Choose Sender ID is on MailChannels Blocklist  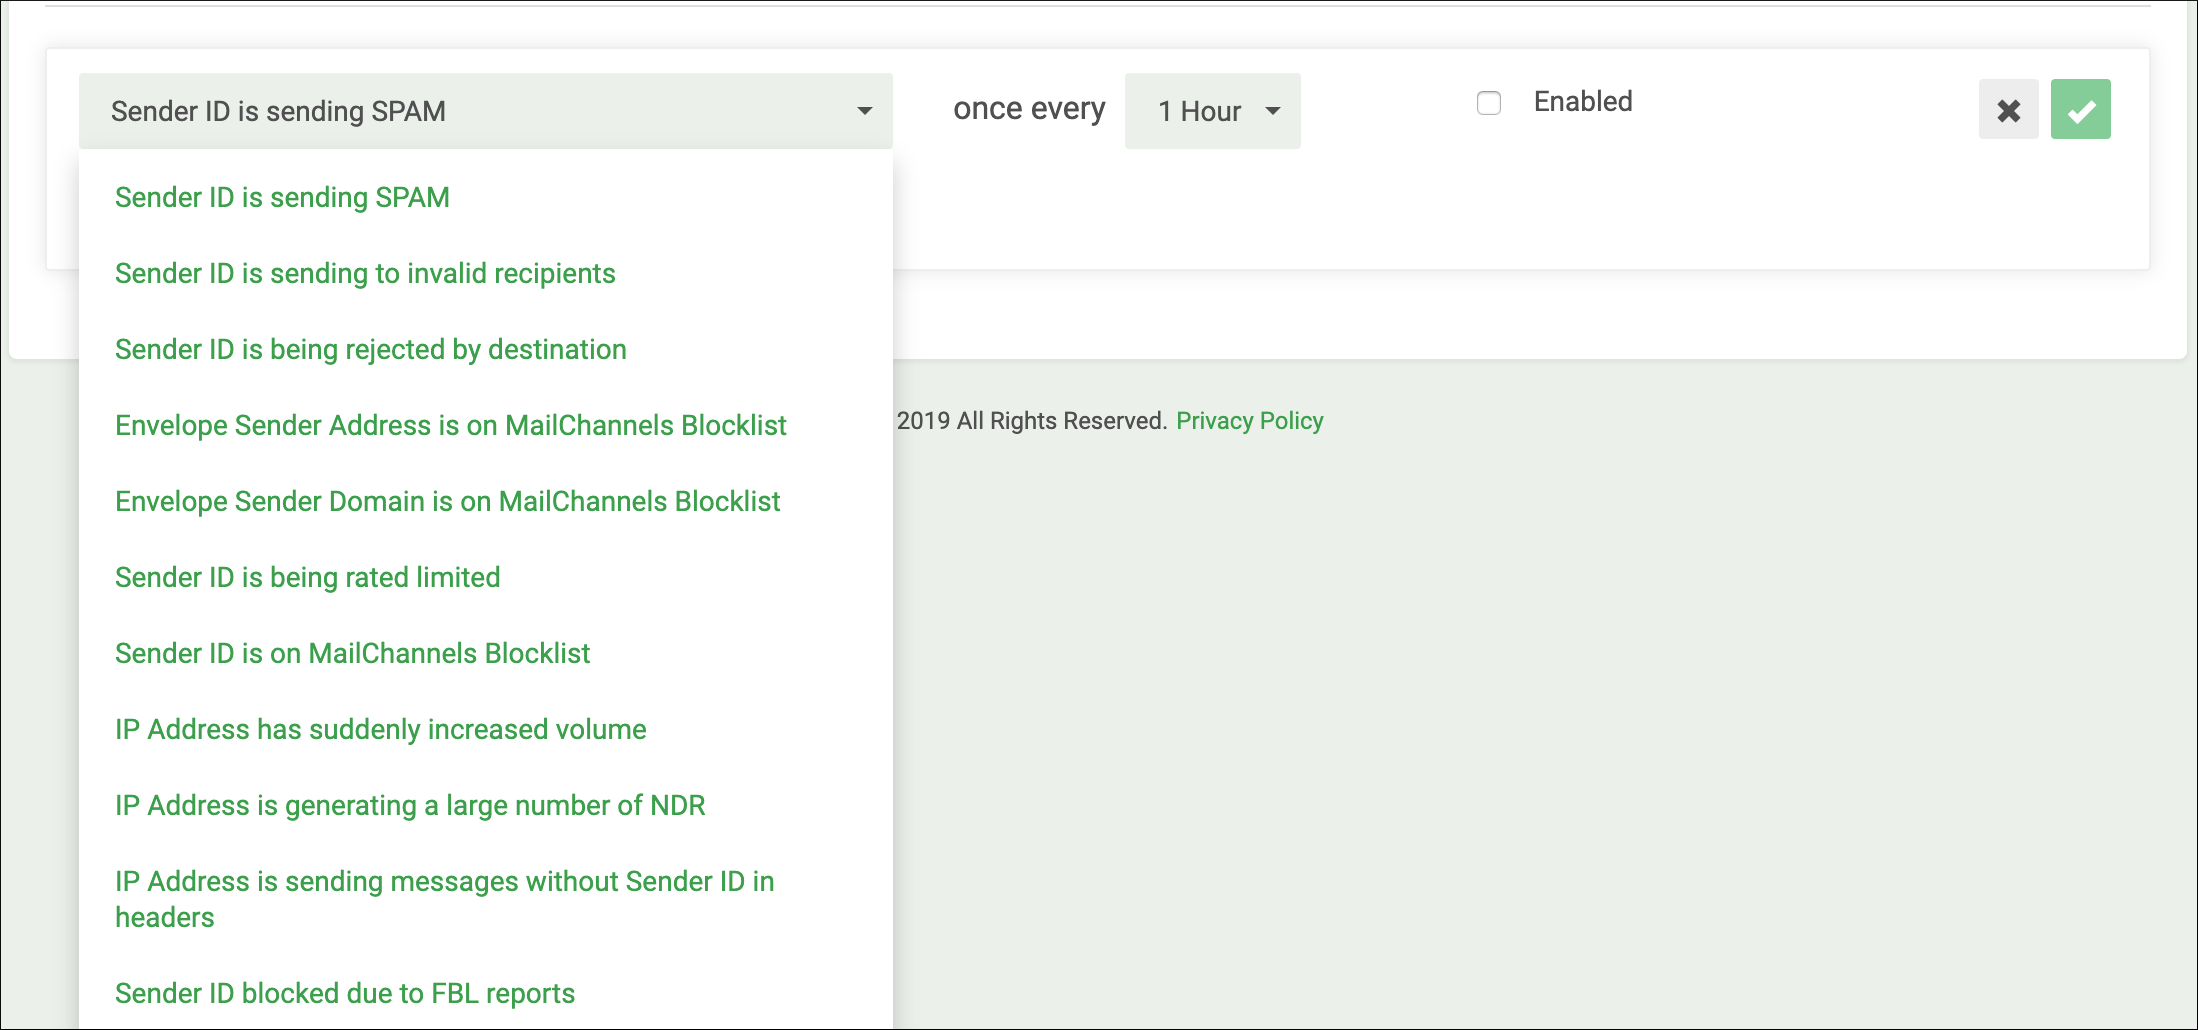click(x=485, y=653)
